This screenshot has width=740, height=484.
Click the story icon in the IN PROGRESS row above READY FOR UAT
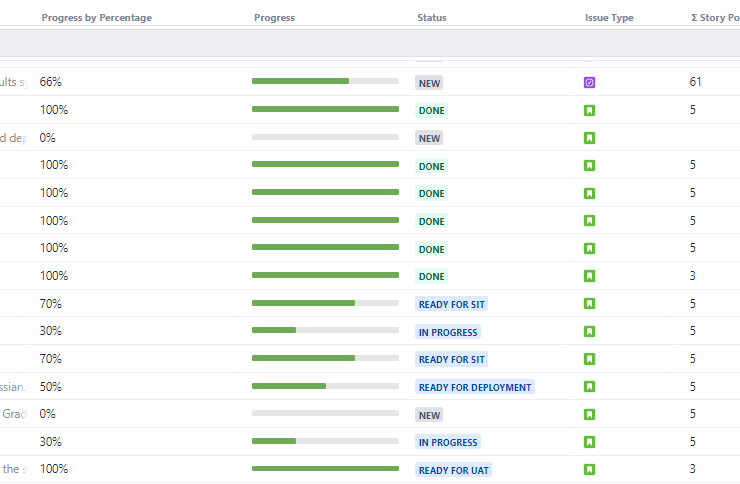[589, 442]
